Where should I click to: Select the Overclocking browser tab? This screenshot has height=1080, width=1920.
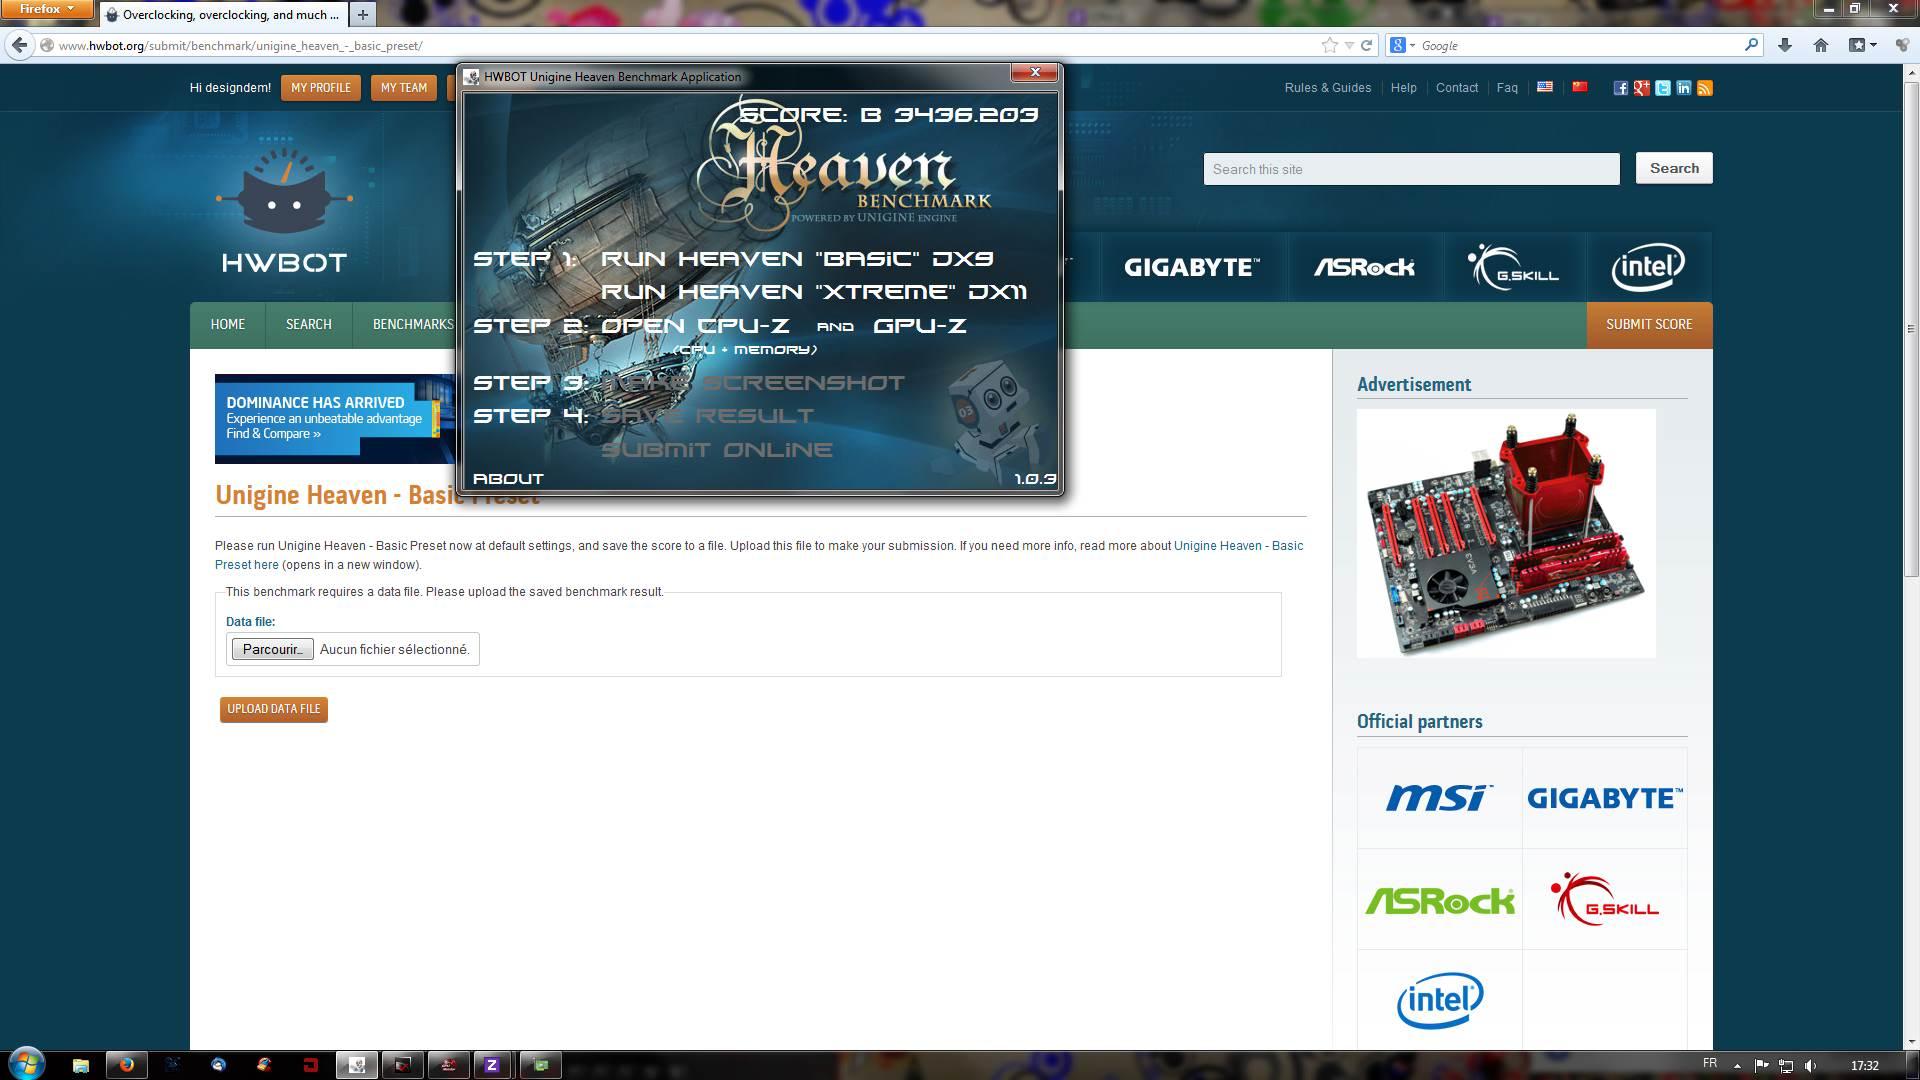(x=223, y=14)
